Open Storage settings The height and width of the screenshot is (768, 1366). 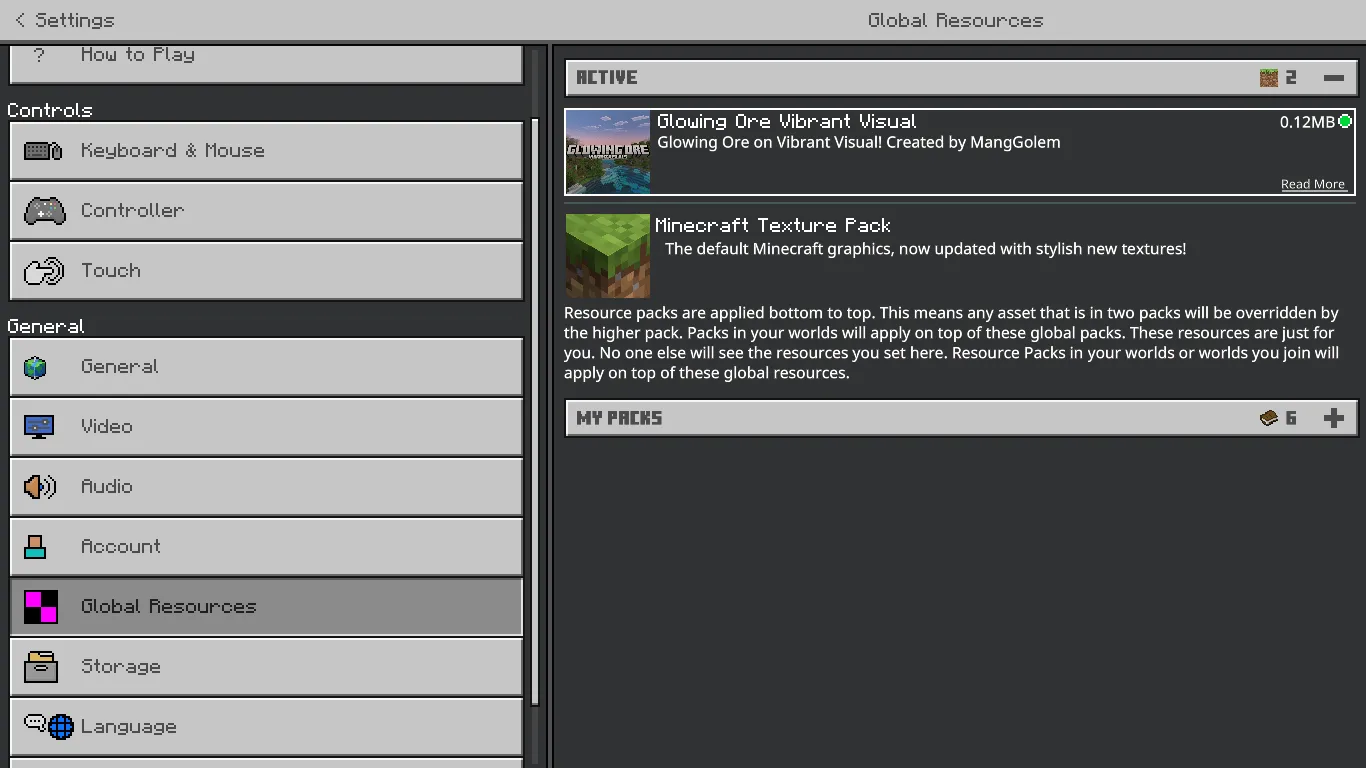click(x=266, y=667)
